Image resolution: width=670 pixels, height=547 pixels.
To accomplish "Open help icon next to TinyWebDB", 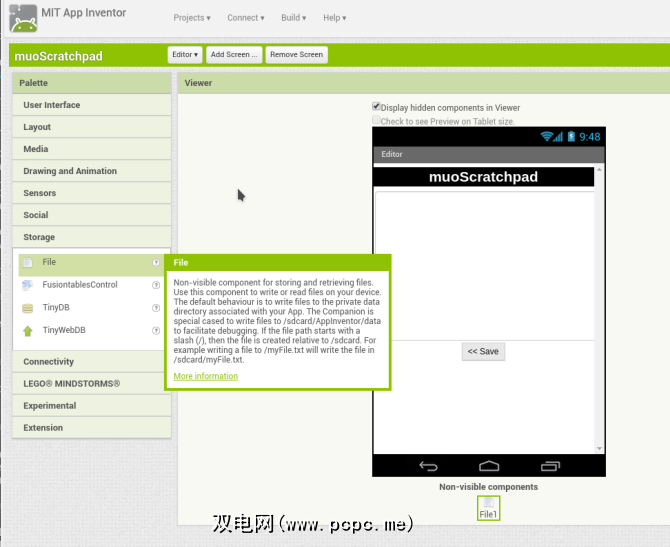I will [x=156, y=330].
